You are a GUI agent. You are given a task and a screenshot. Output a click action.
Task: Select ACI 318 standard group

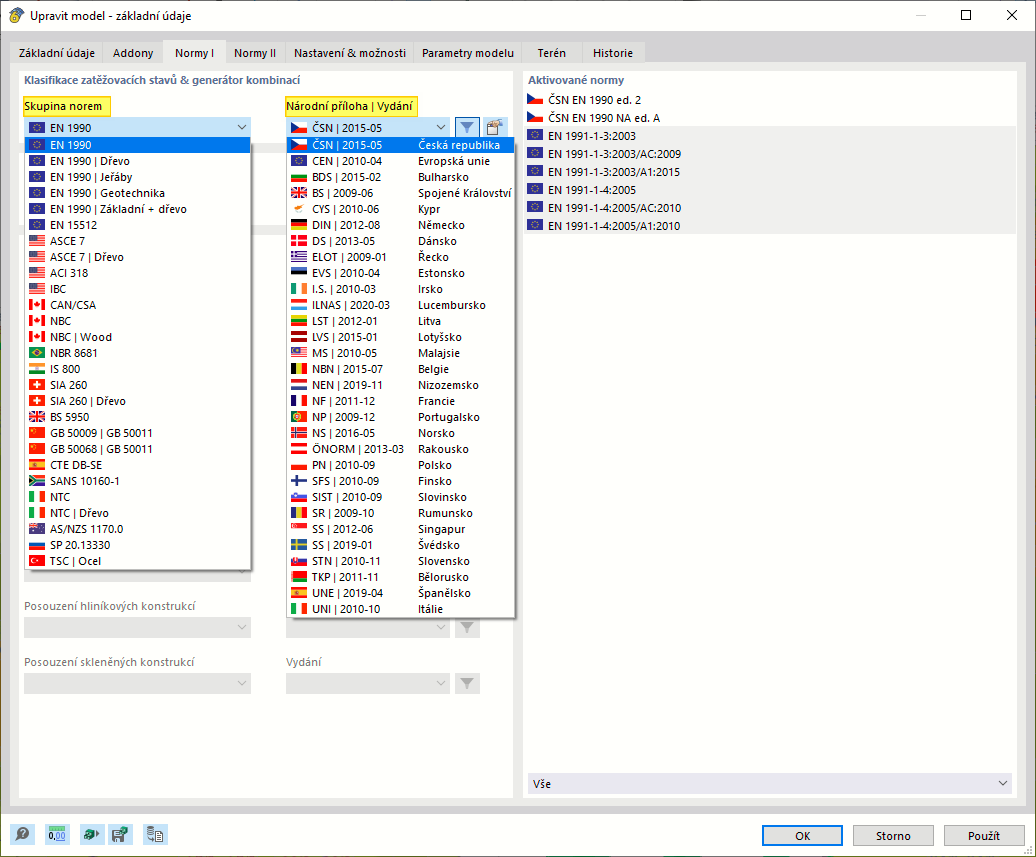pyautogui.click(x=137, y=273)
